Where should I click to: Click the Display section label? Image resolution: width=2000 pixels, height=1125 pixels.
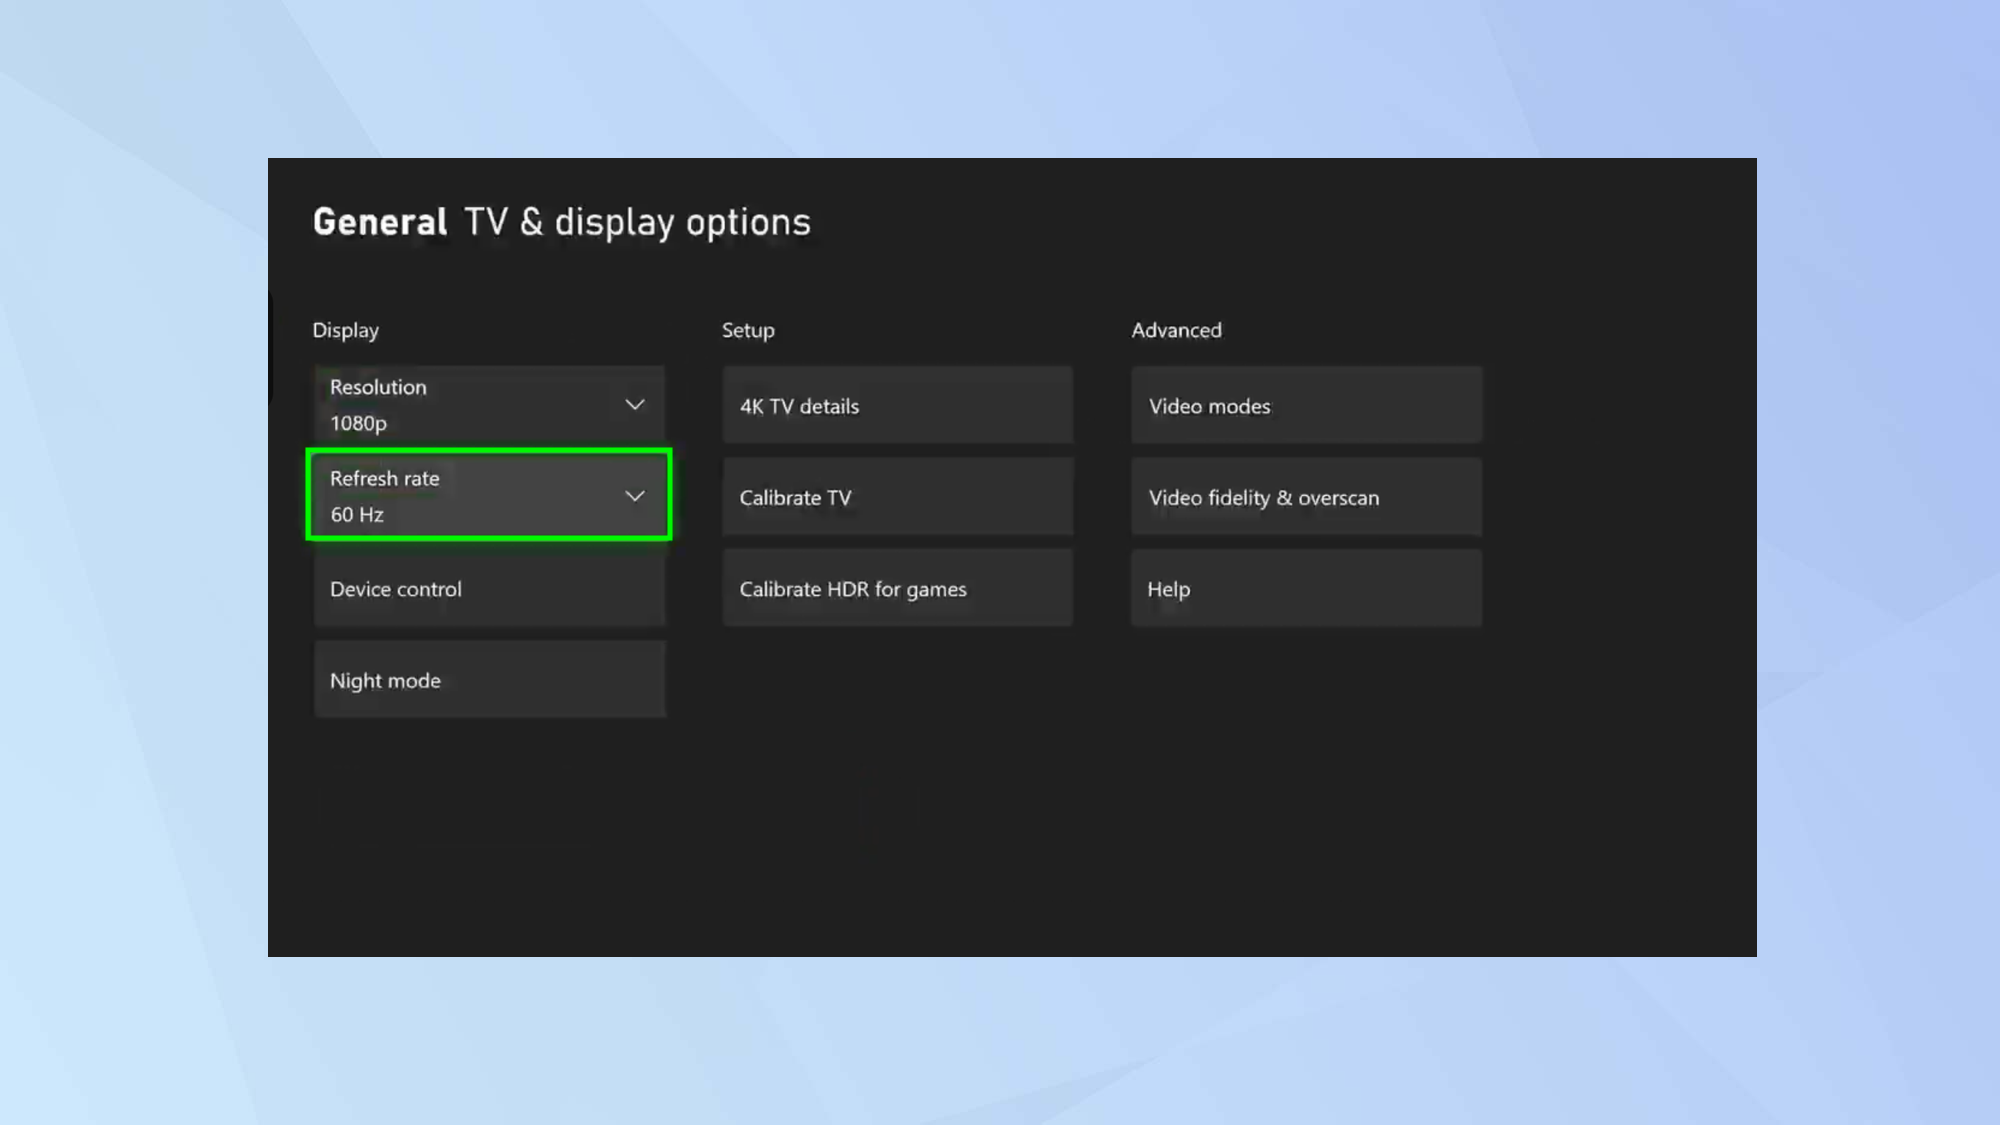click(345, 330)
